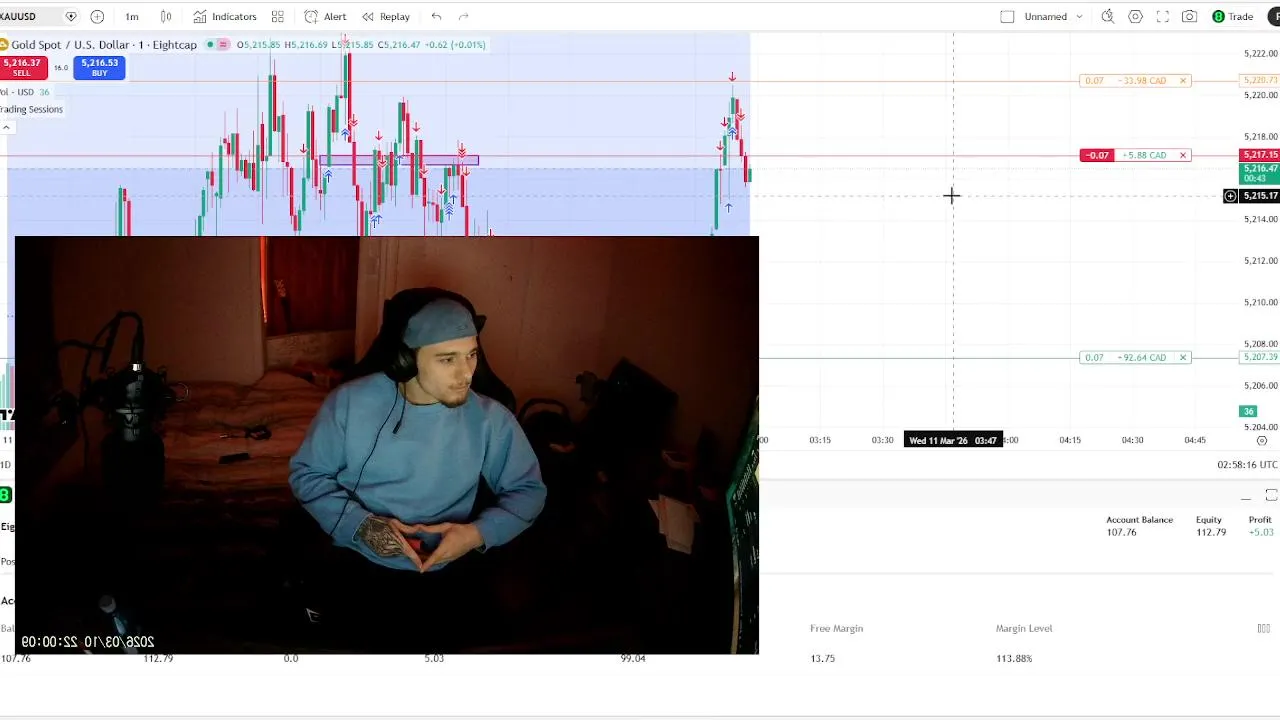Minimize the account manager panel
The image size is (1280, 720).
[1246, 497]
